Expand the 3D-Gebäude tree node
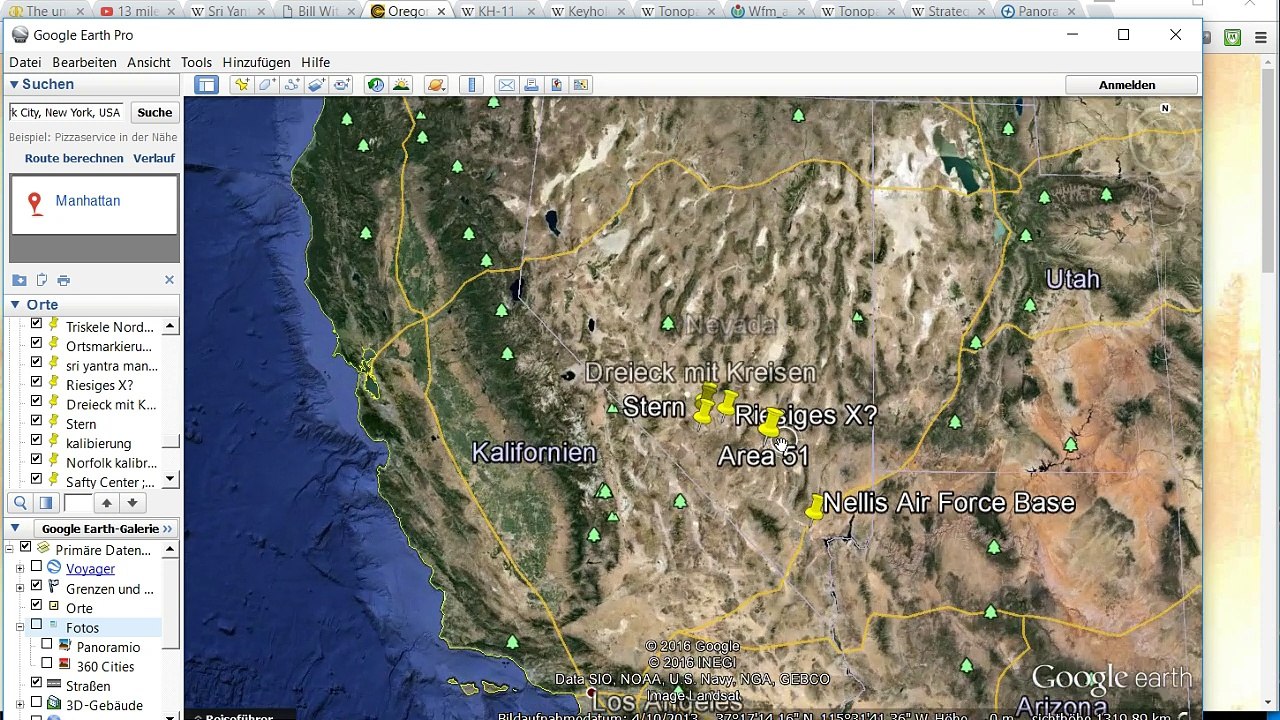Image resolution: width=1280 pixels, height=720 pixels. coord(20,705)
